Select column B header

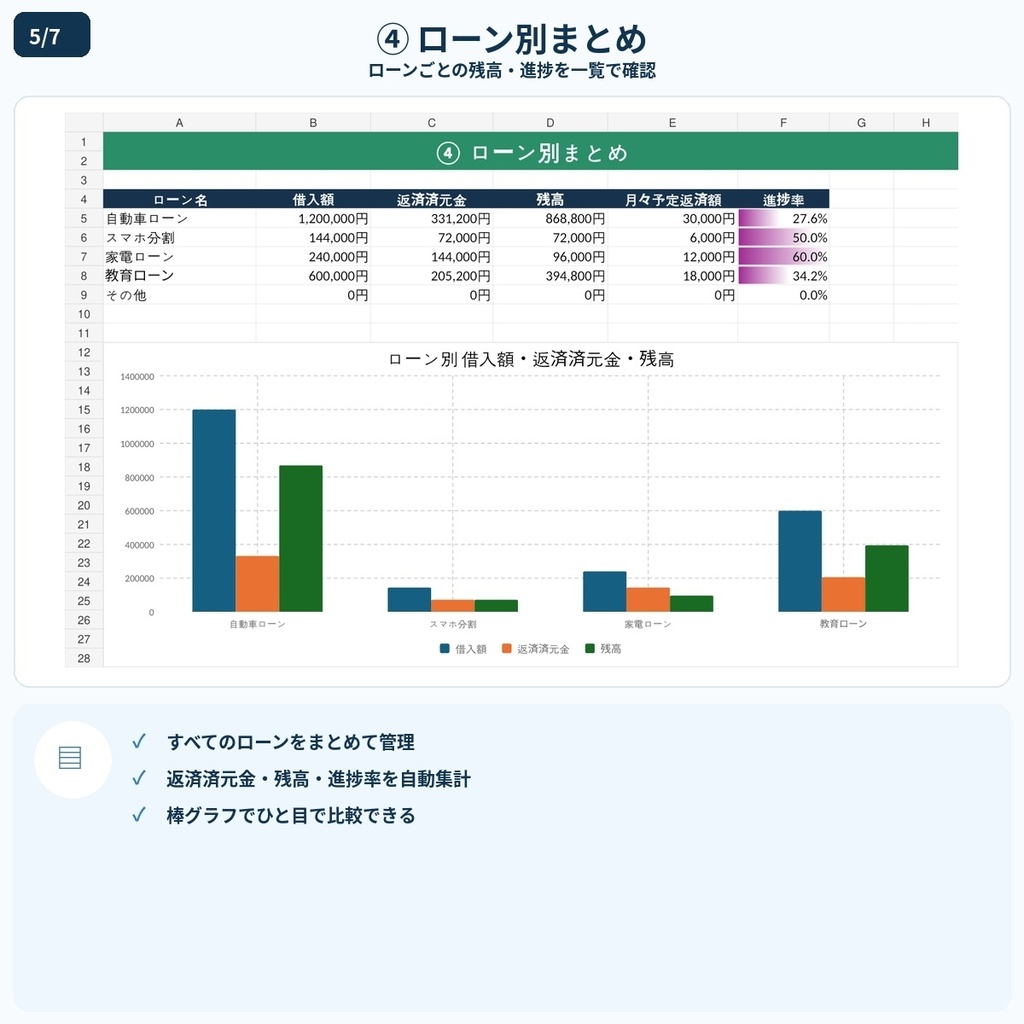313,122
